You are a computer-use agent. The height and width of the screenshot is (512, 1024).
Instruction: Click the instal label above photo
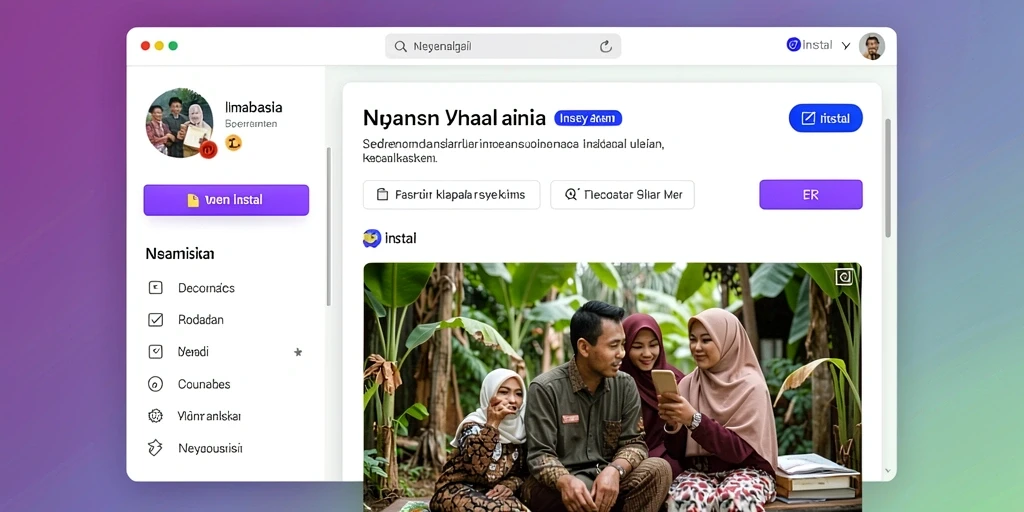click(x=400, y=239)
